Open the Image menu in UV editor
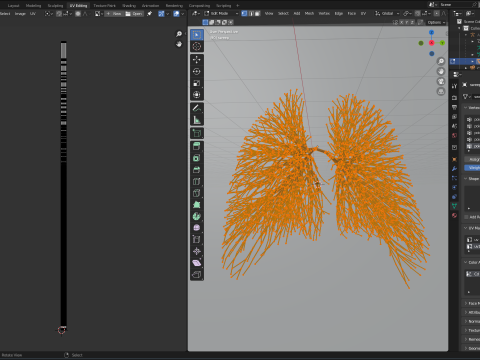Screen dimensions: 480x360 [20, 14]
